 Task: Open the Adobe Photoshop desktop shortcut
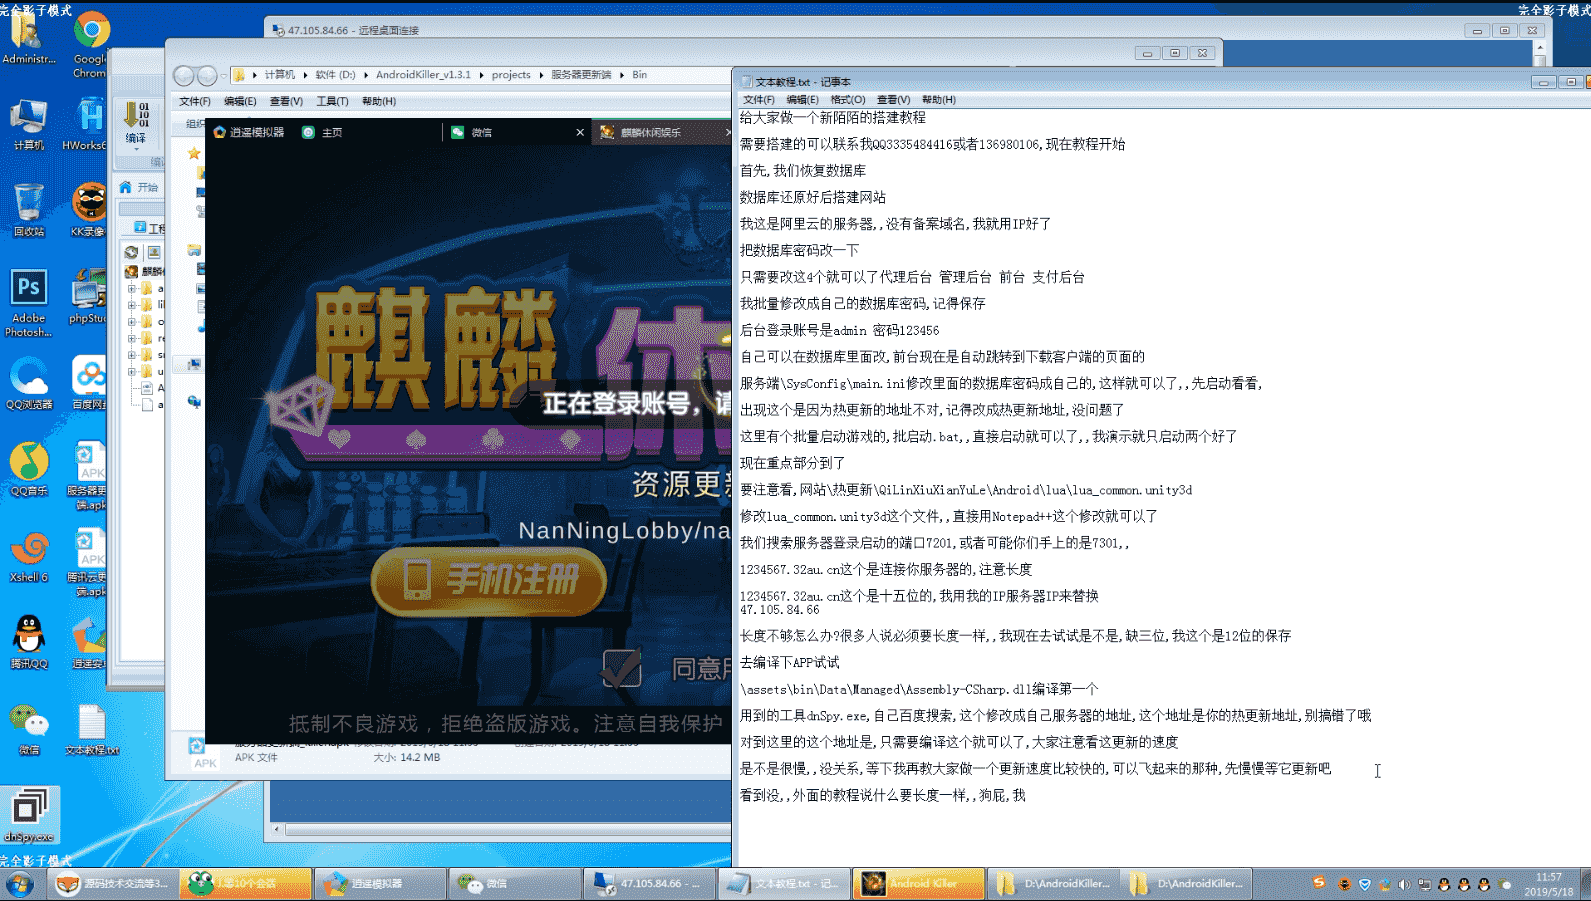click(28, 303)
